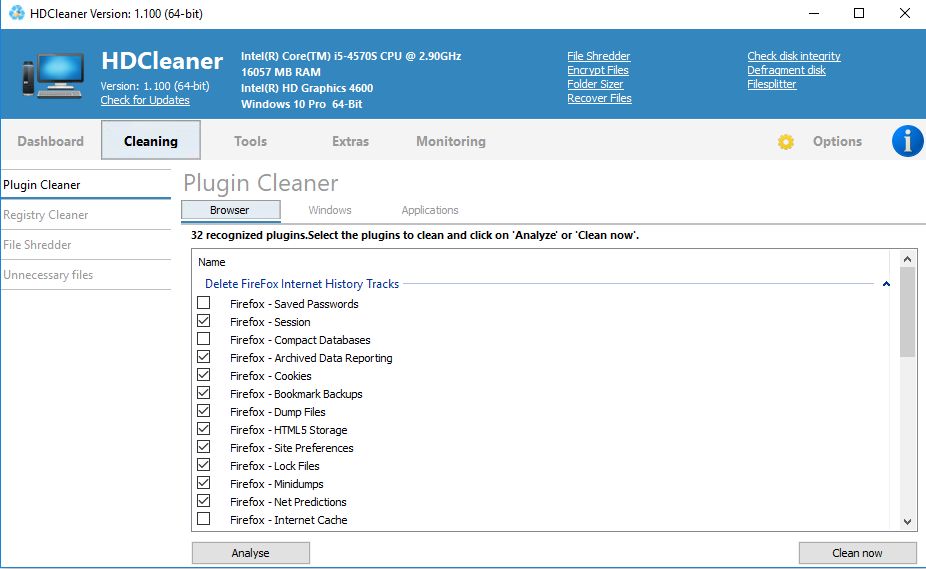The width and height of the screenshot is (926, 569).
Task: Toggle the Firefox - Cookies checkbox
Action: coord(204,375)
